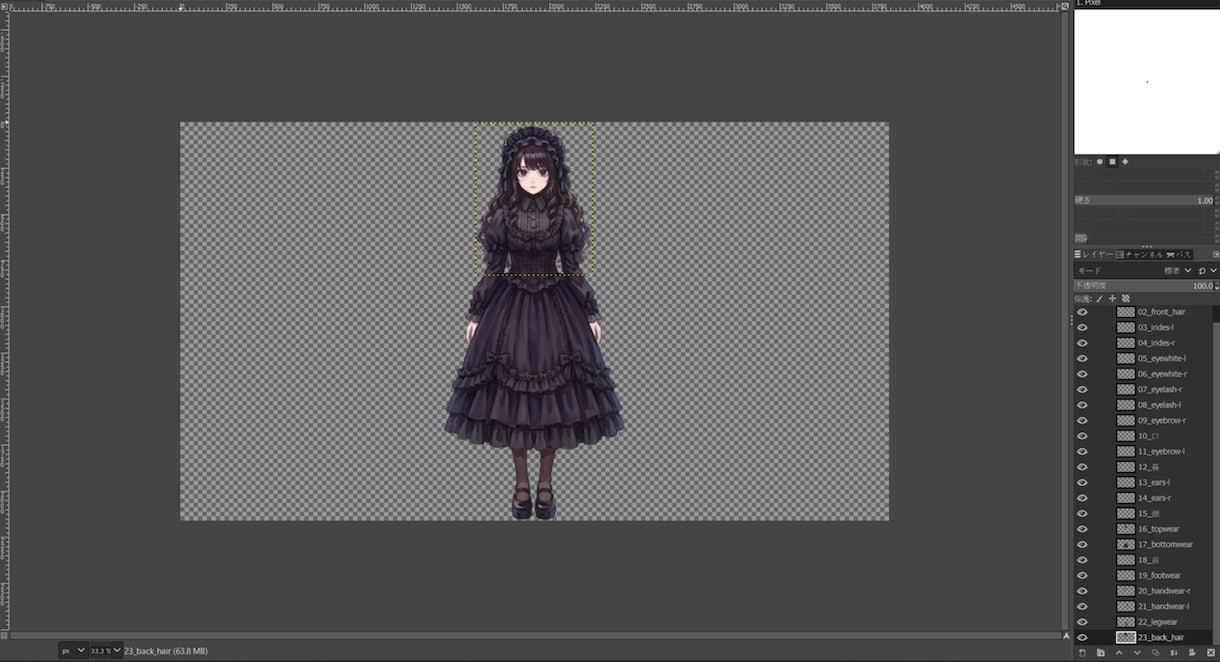Adjust the brush hardness slider showing 1.00

coord(1144,201)
